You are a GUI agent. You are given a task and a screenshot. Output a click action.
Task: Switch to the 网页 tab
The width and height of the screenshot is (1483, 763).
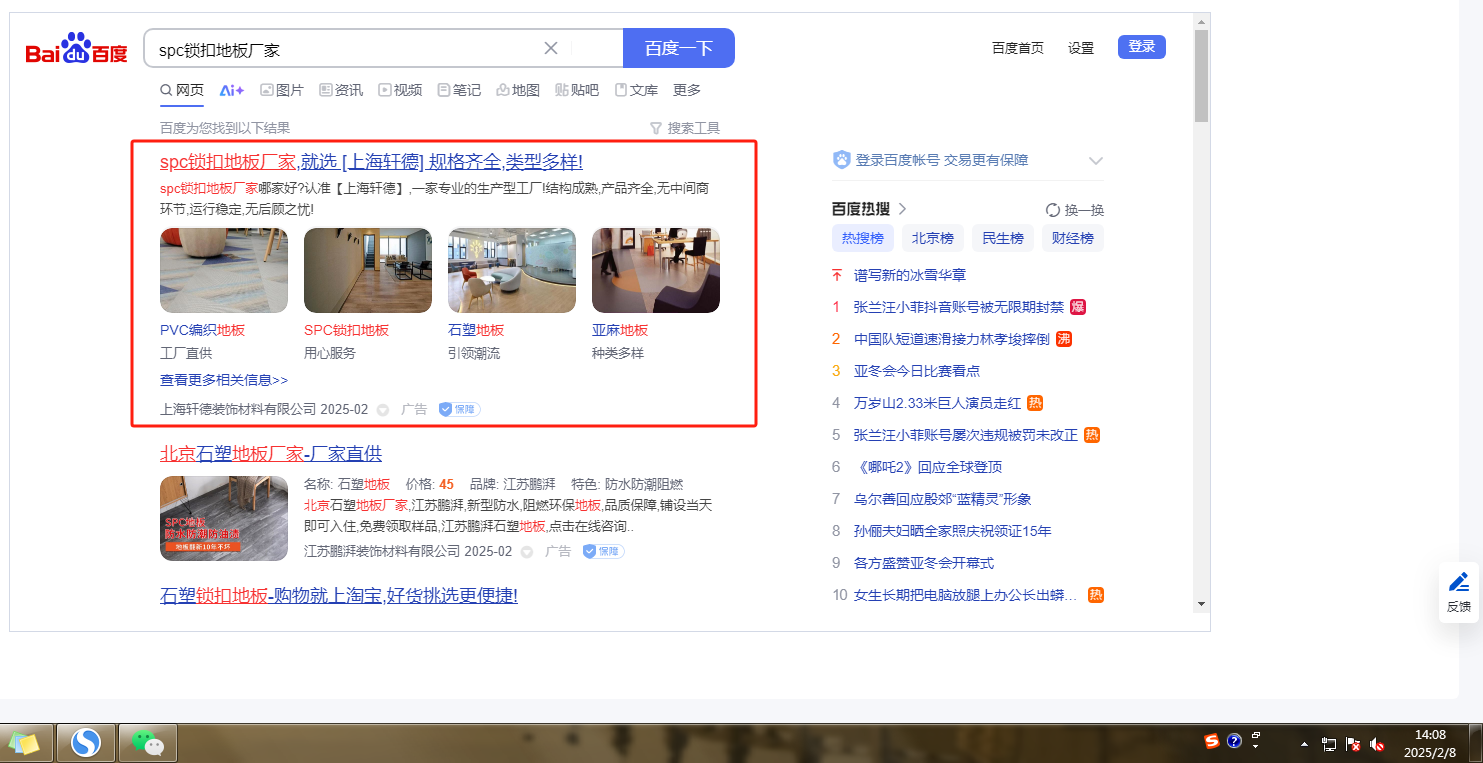point(182,90)
